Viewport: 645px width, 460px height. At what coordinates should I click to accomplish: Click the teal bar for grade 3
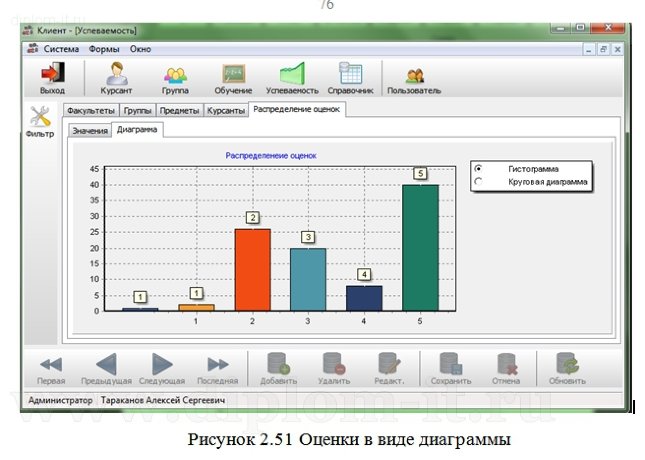coord(308,279)
